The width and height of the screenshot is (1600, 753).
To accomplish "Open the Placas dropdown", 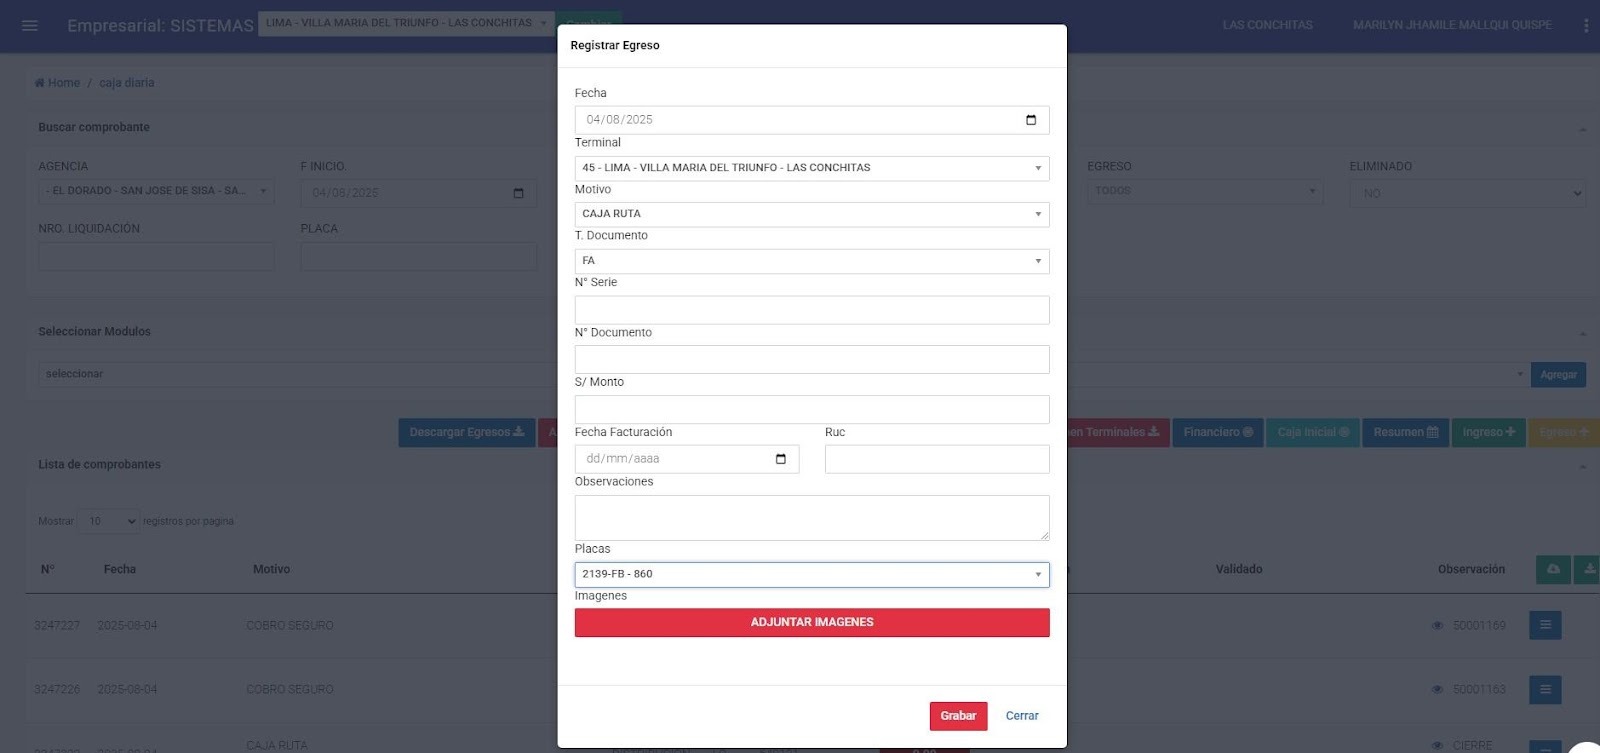I will point(811,575).
